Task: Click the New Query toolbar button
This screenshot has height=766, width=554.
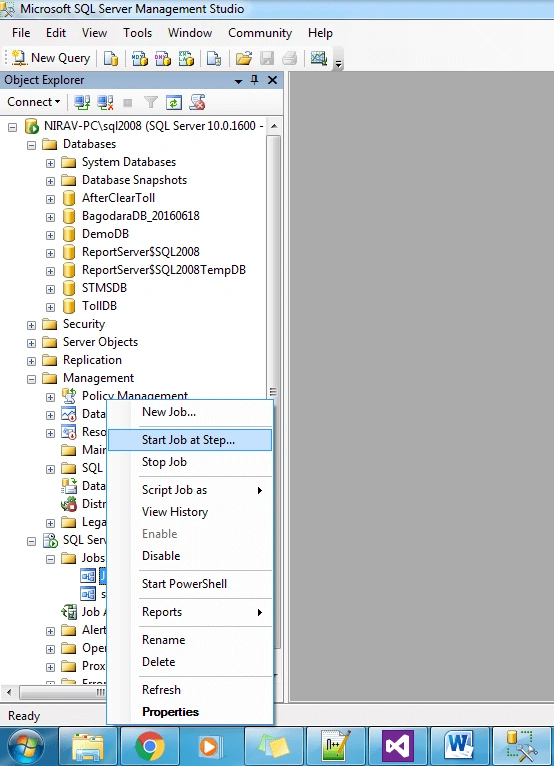Action: 51,58
